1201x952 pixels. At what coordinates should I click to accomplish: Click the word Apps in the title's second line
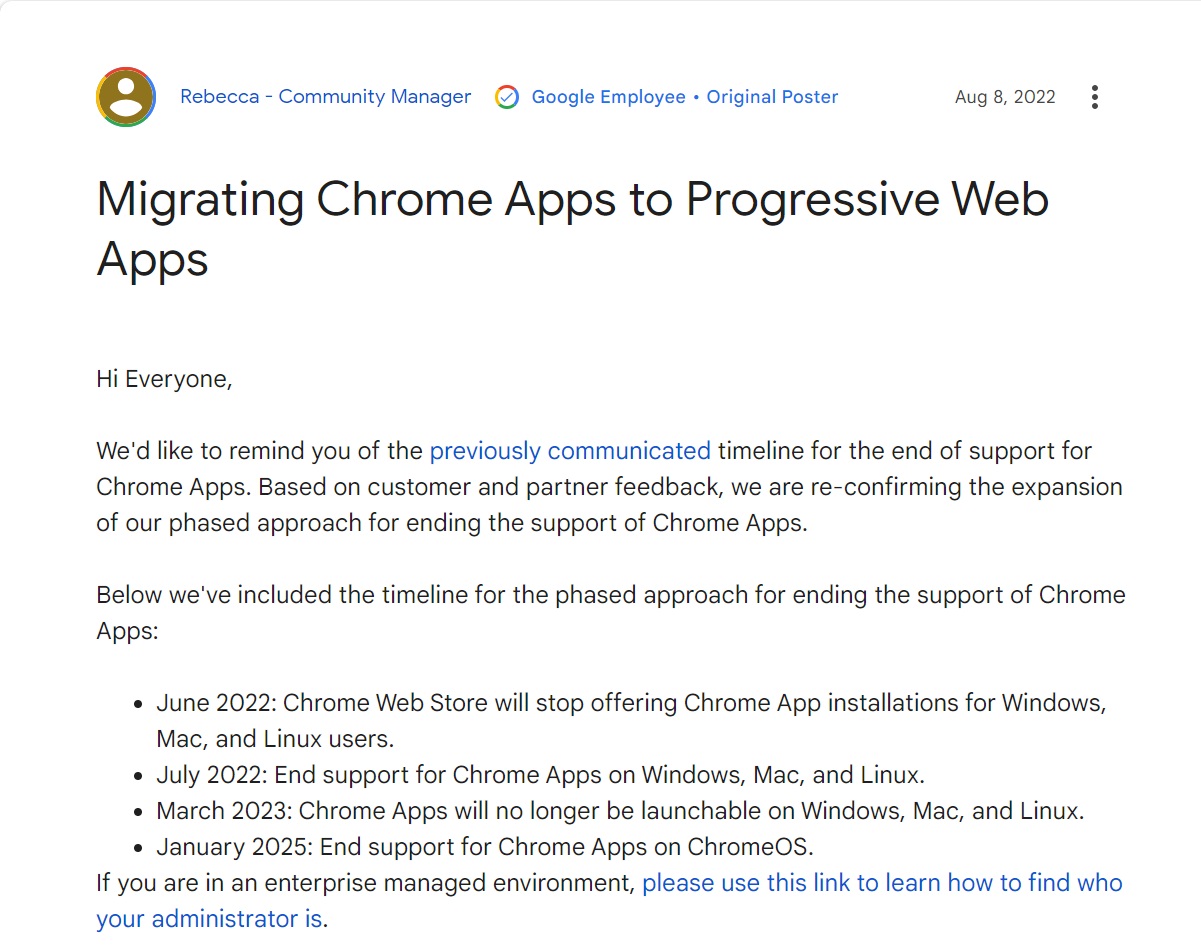click(x=152, y=260)
